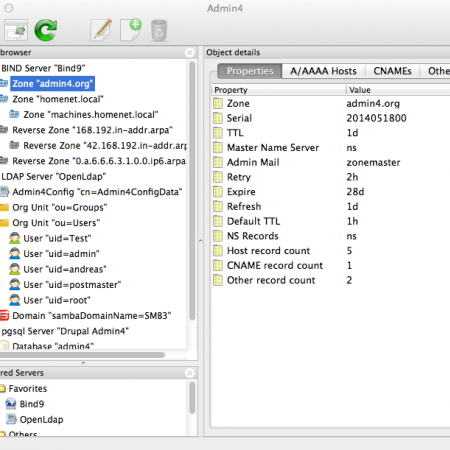This screenshot has height=450, width=450.
Task: Click the New object icon with green plus
Action: point(131,30)
